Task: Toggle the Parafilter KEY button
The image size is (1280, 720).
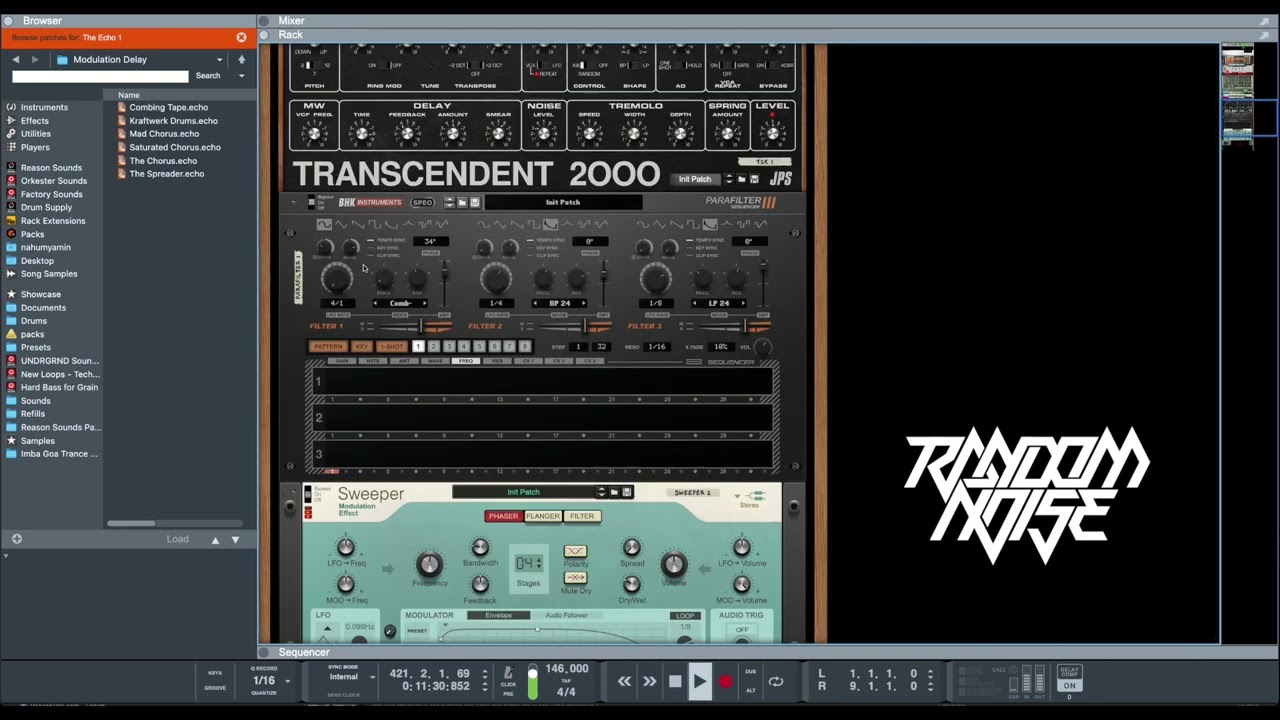Action: point(361,346)
